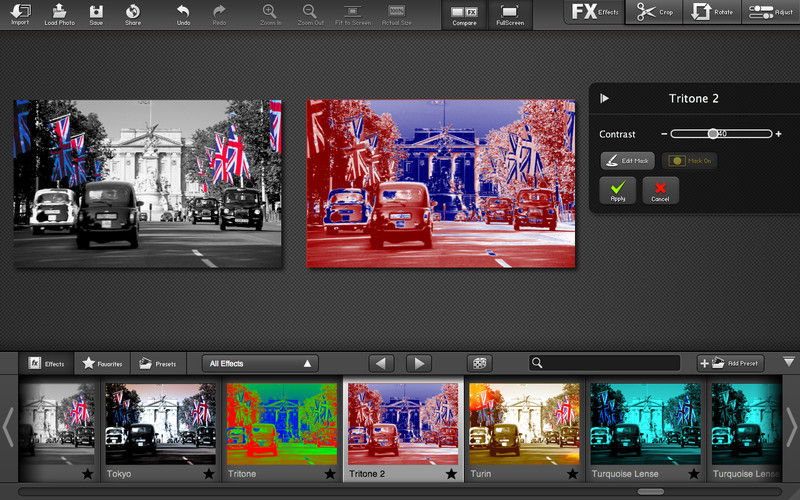The image size is (800, 500).
Task: Select the Tokyo effect thumbnail
Action: (160, 424)
